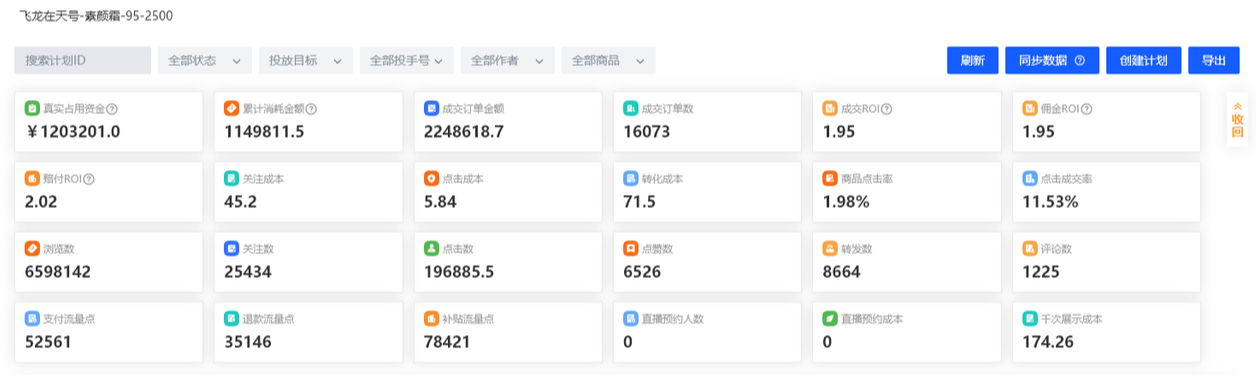
Task: Click the 点击数 green person icon
Action: (431, 248)
